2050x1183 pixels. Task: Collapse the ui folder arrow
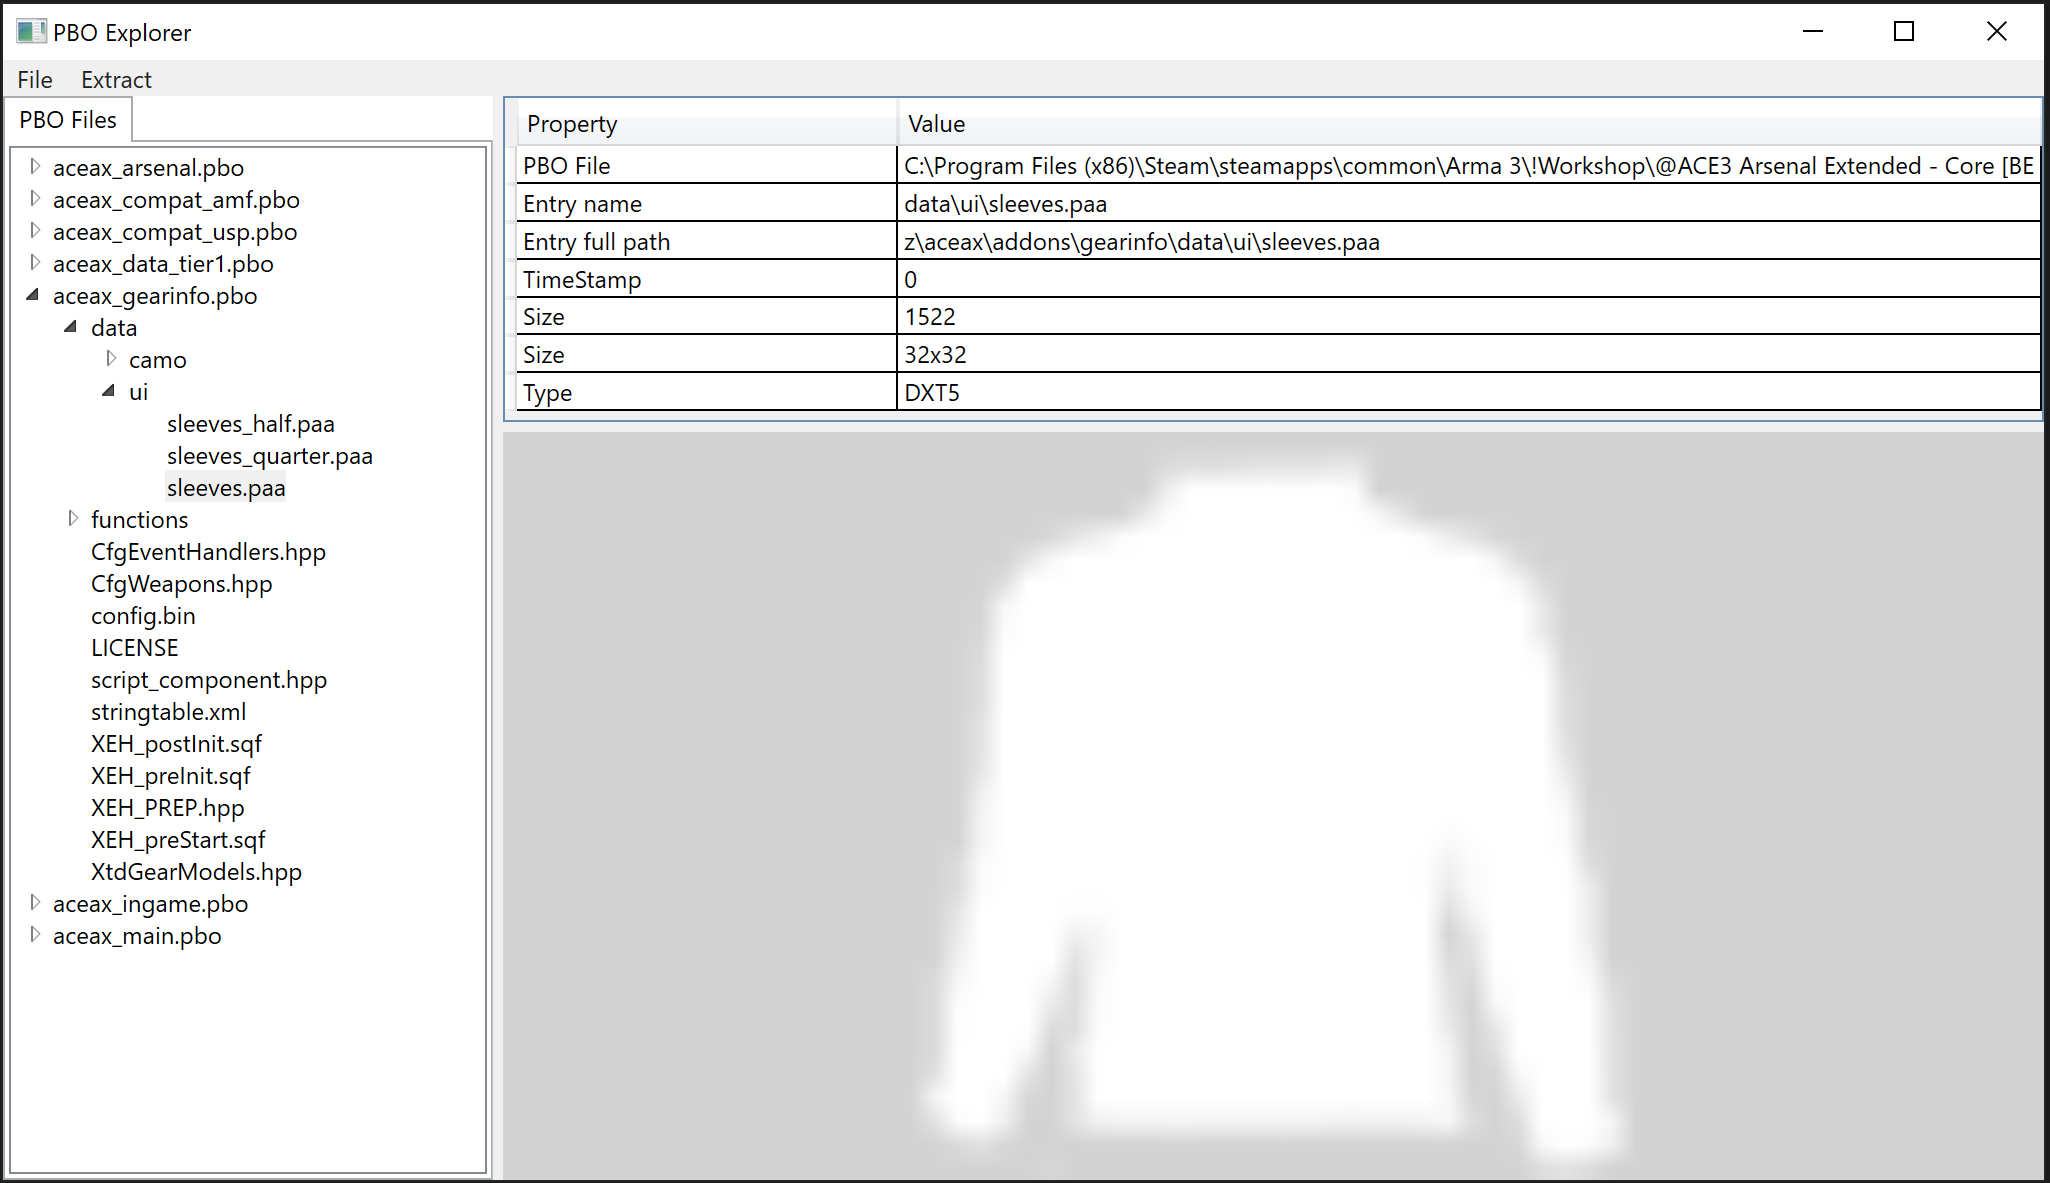109,391
